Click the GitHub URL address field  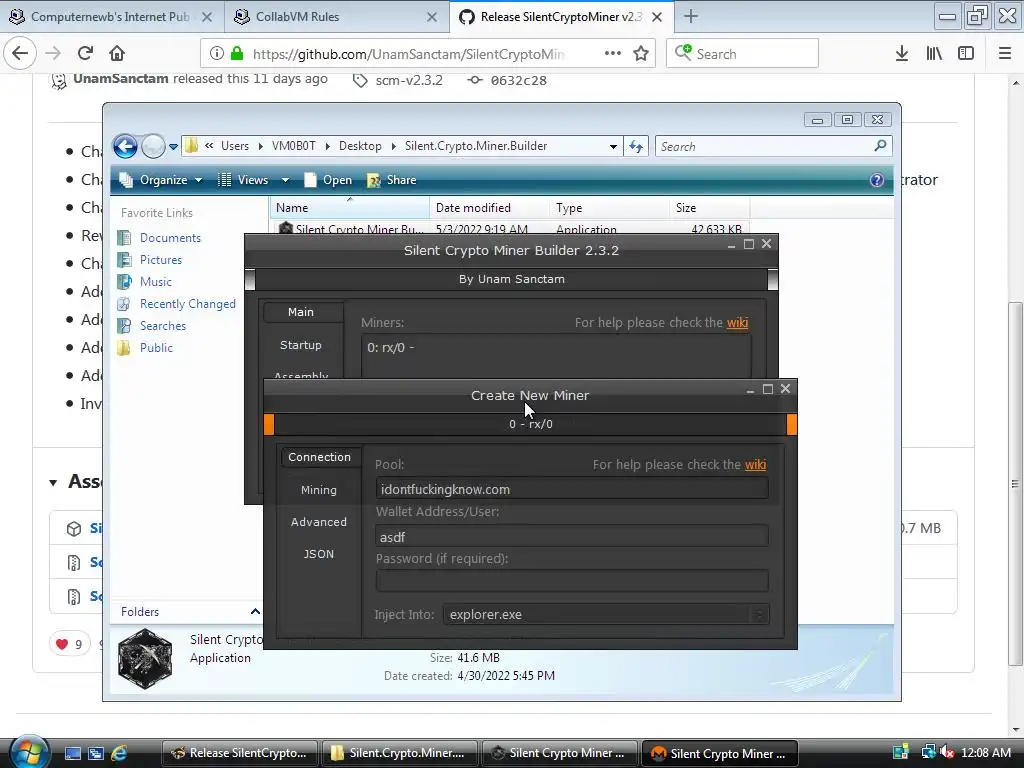[x=408, y=54]
